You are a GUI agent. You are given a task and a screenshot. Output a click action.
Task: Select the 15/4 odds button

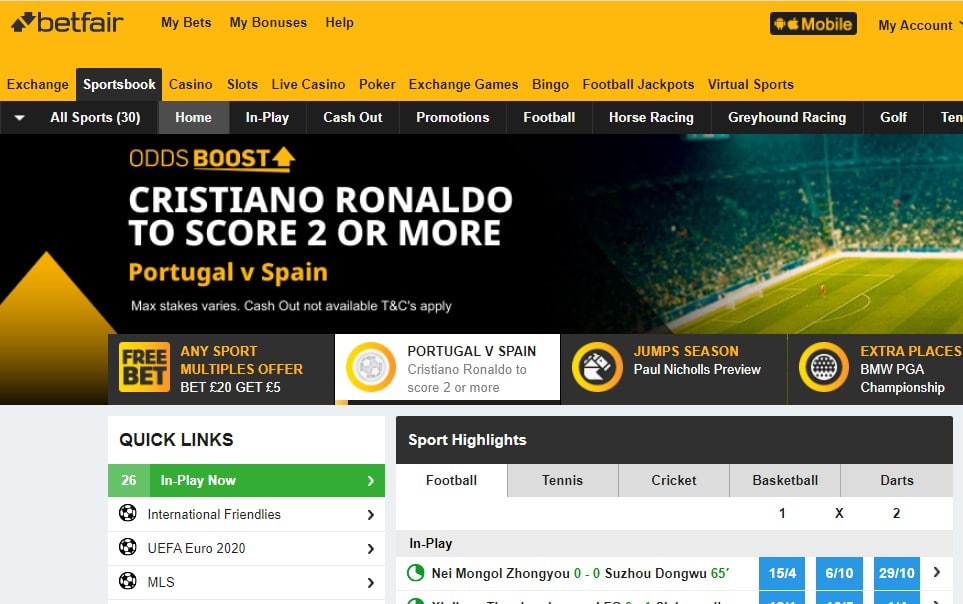[782, 573]
